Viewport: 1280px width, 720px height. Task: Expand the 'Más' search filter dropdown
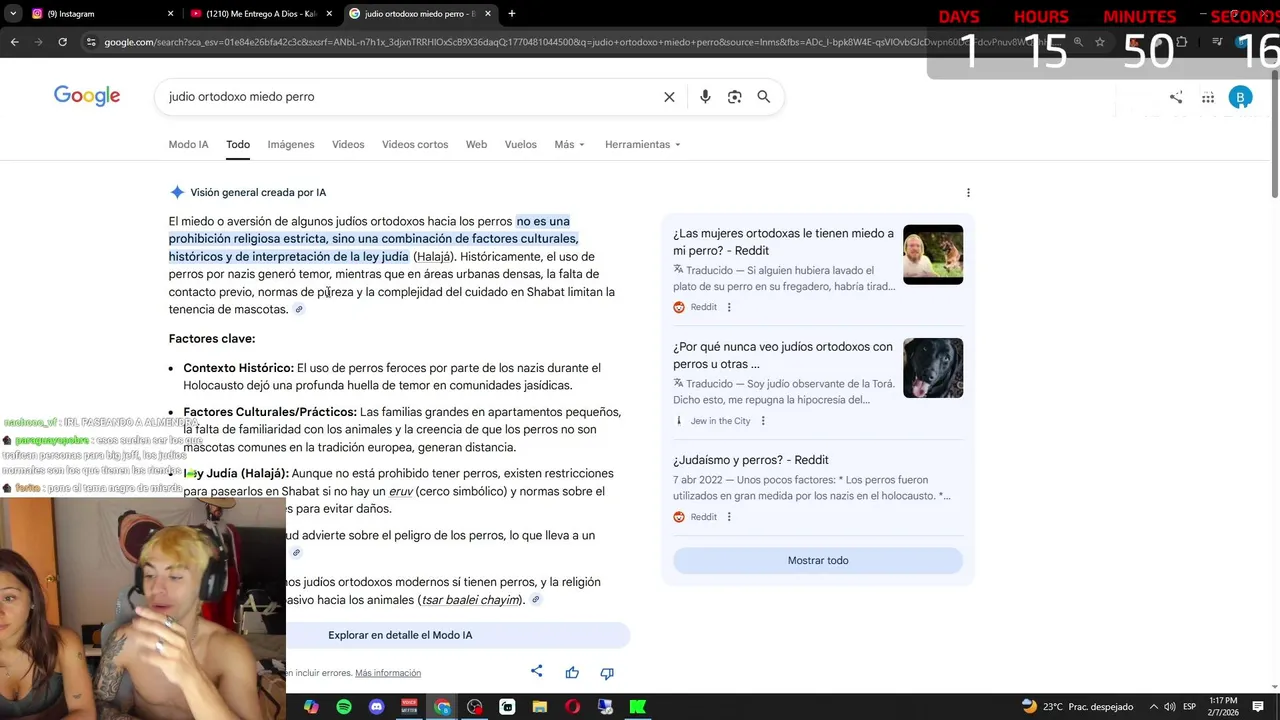click(x=570, y=145)
